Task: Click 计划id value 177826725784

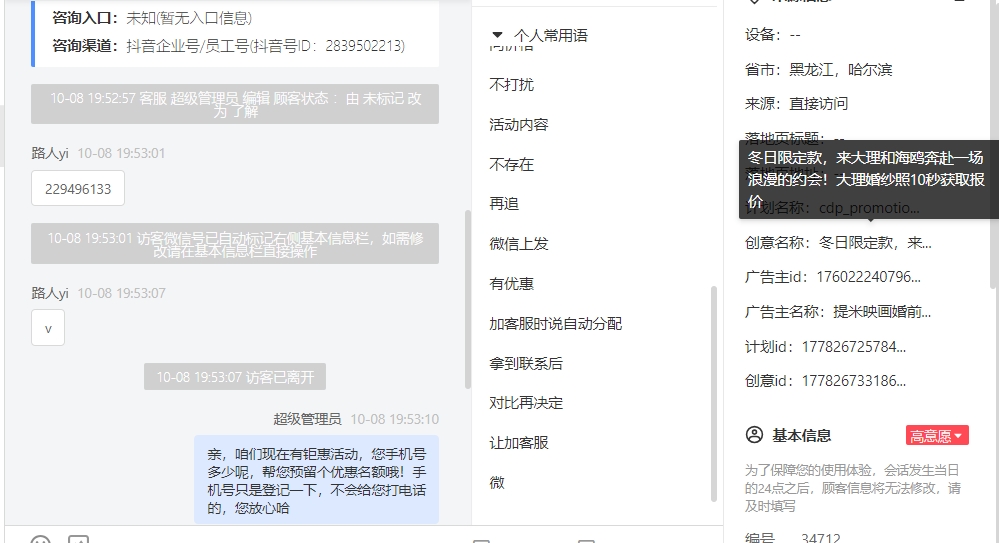Action: (854, 347)
